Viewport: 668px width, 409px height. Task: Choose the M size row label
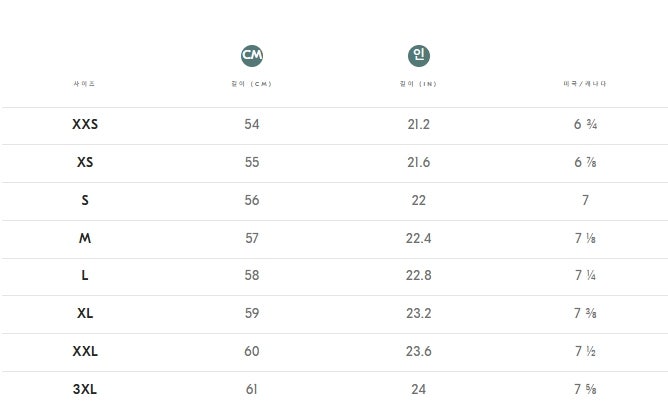pos(85,238)
